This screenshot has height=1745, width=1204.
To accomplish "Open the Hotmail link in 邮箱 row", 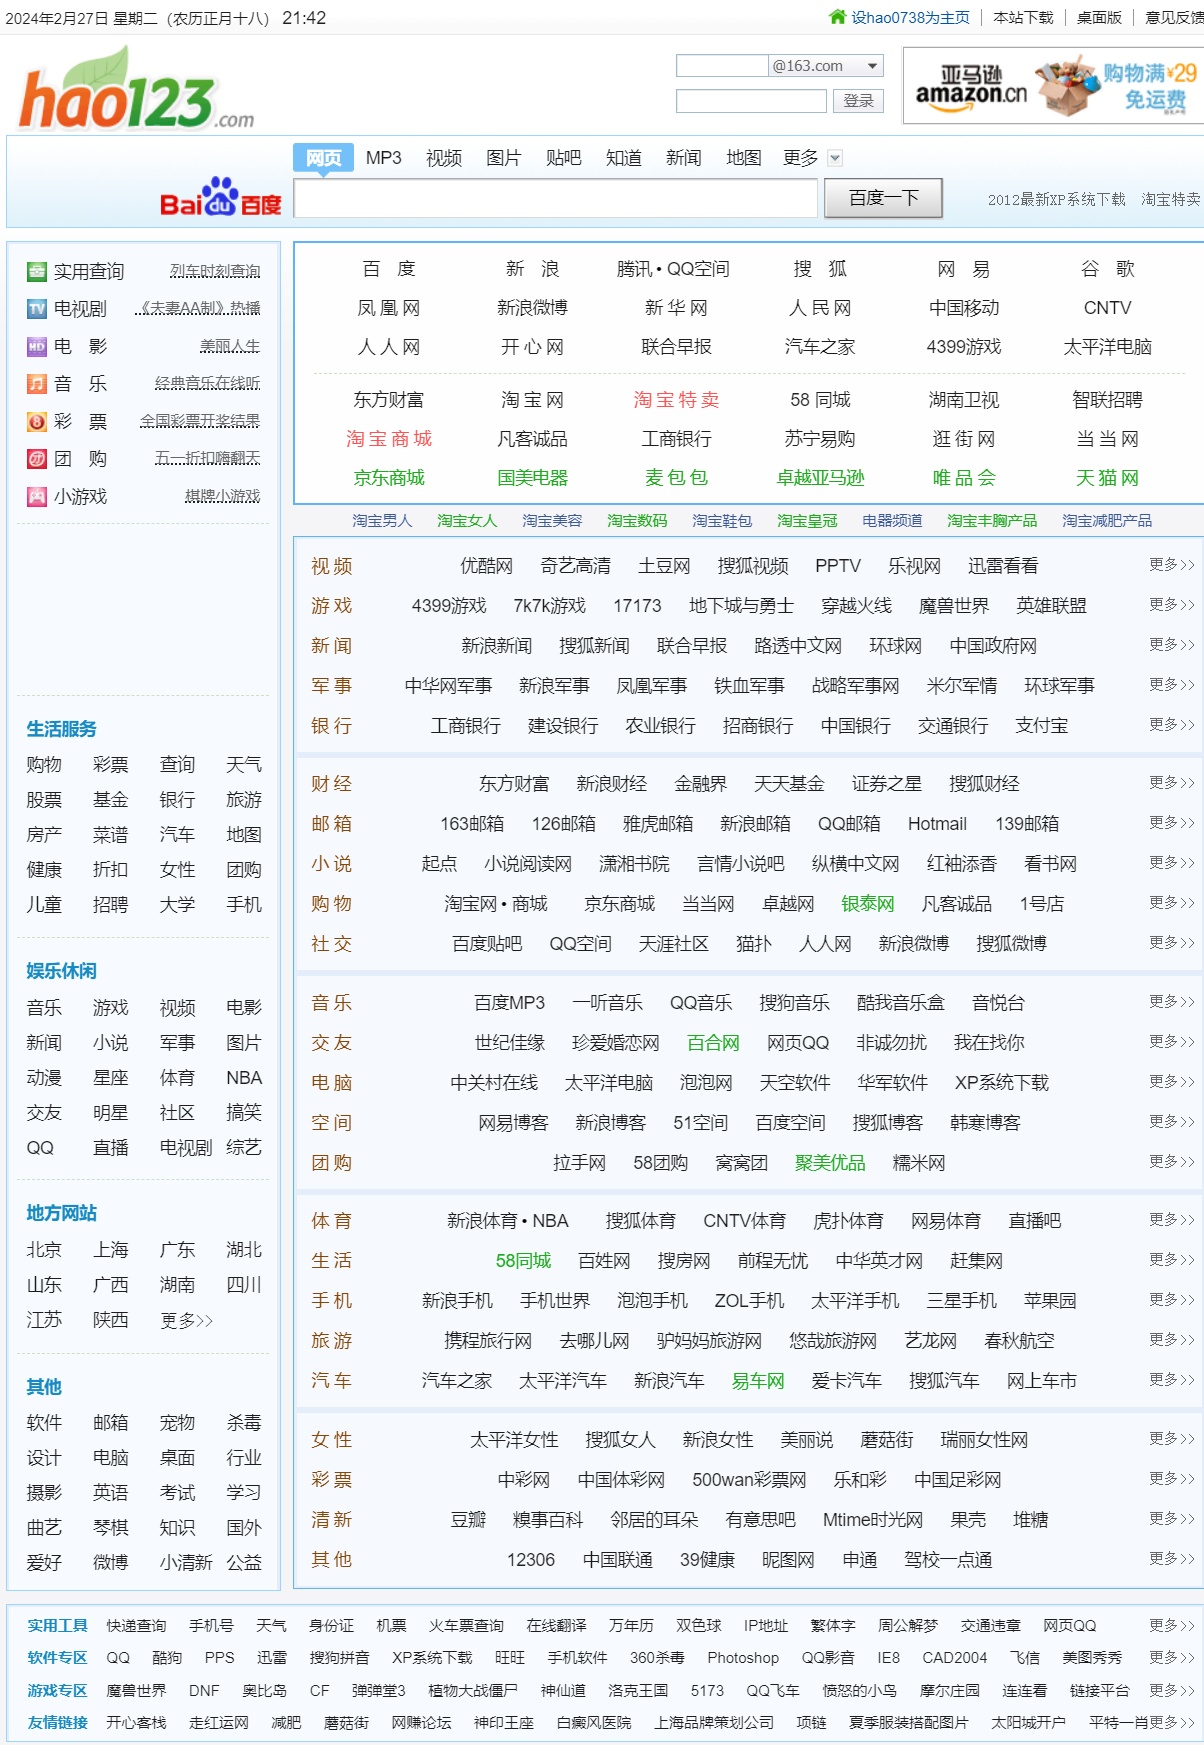I will pos(937,824).
